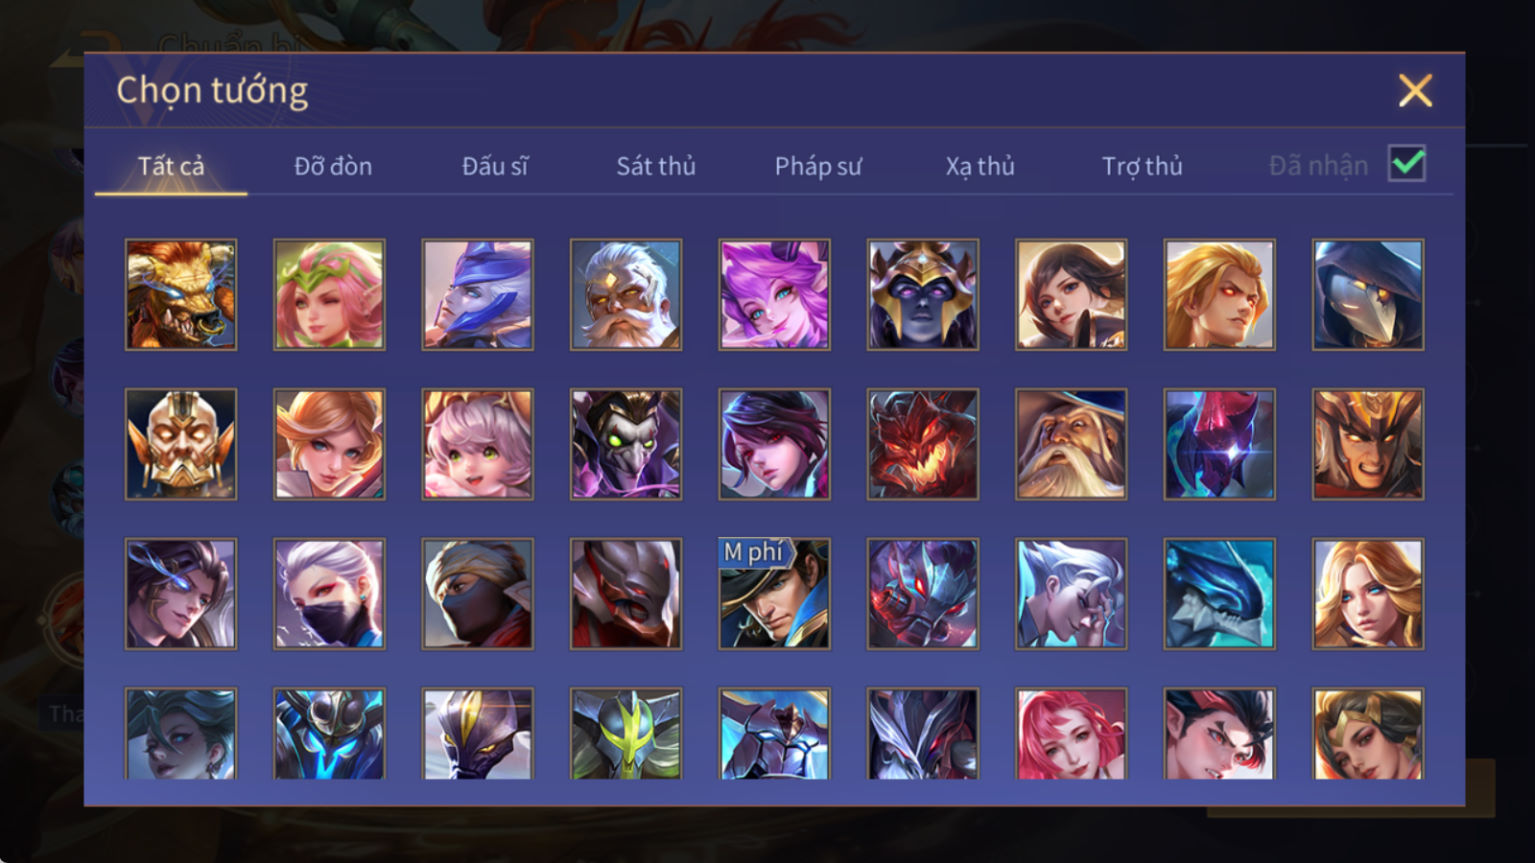Filter by 'Xạ thủ' tab
The height and width of the screenshot is (863, 1535).
pyautogui.click(x=980, y=166)
